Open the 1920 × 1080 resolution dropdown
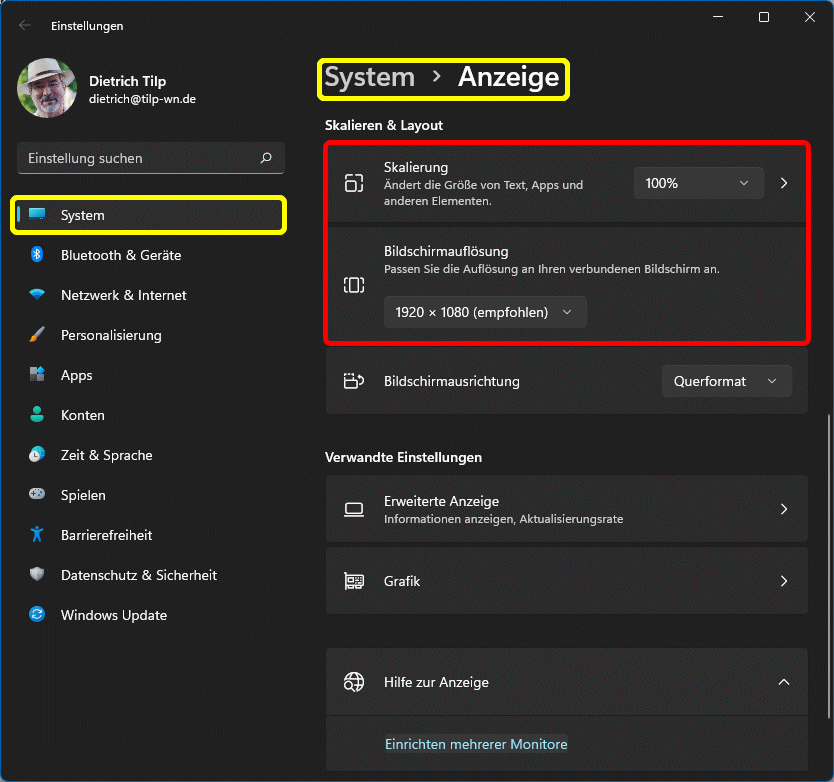The width and height of the screenshot is (834, 782). [485, 312]
